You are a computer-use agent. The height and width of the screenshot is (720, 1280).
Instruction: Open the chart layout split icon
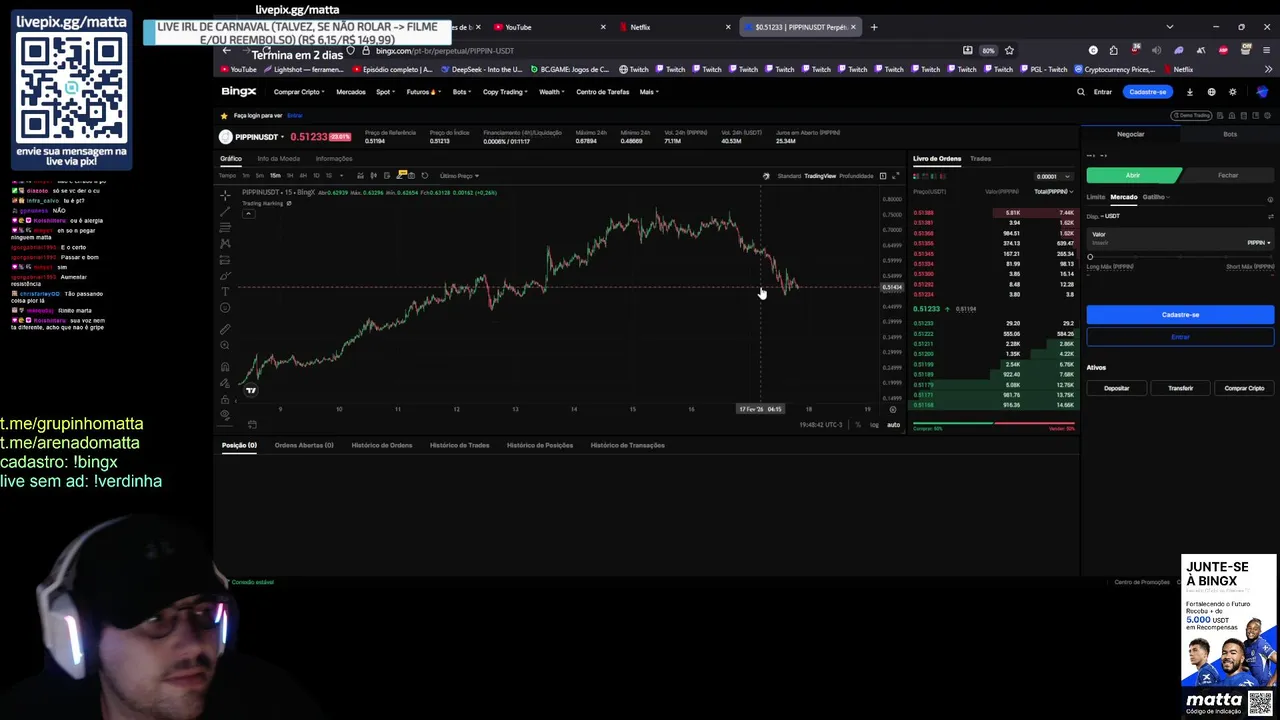(x=883, y=176)
